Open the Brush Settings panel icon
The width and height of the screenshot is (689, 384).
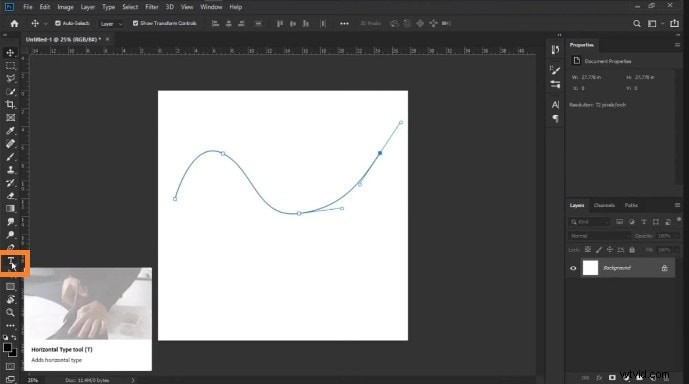[x=555, y=70]
